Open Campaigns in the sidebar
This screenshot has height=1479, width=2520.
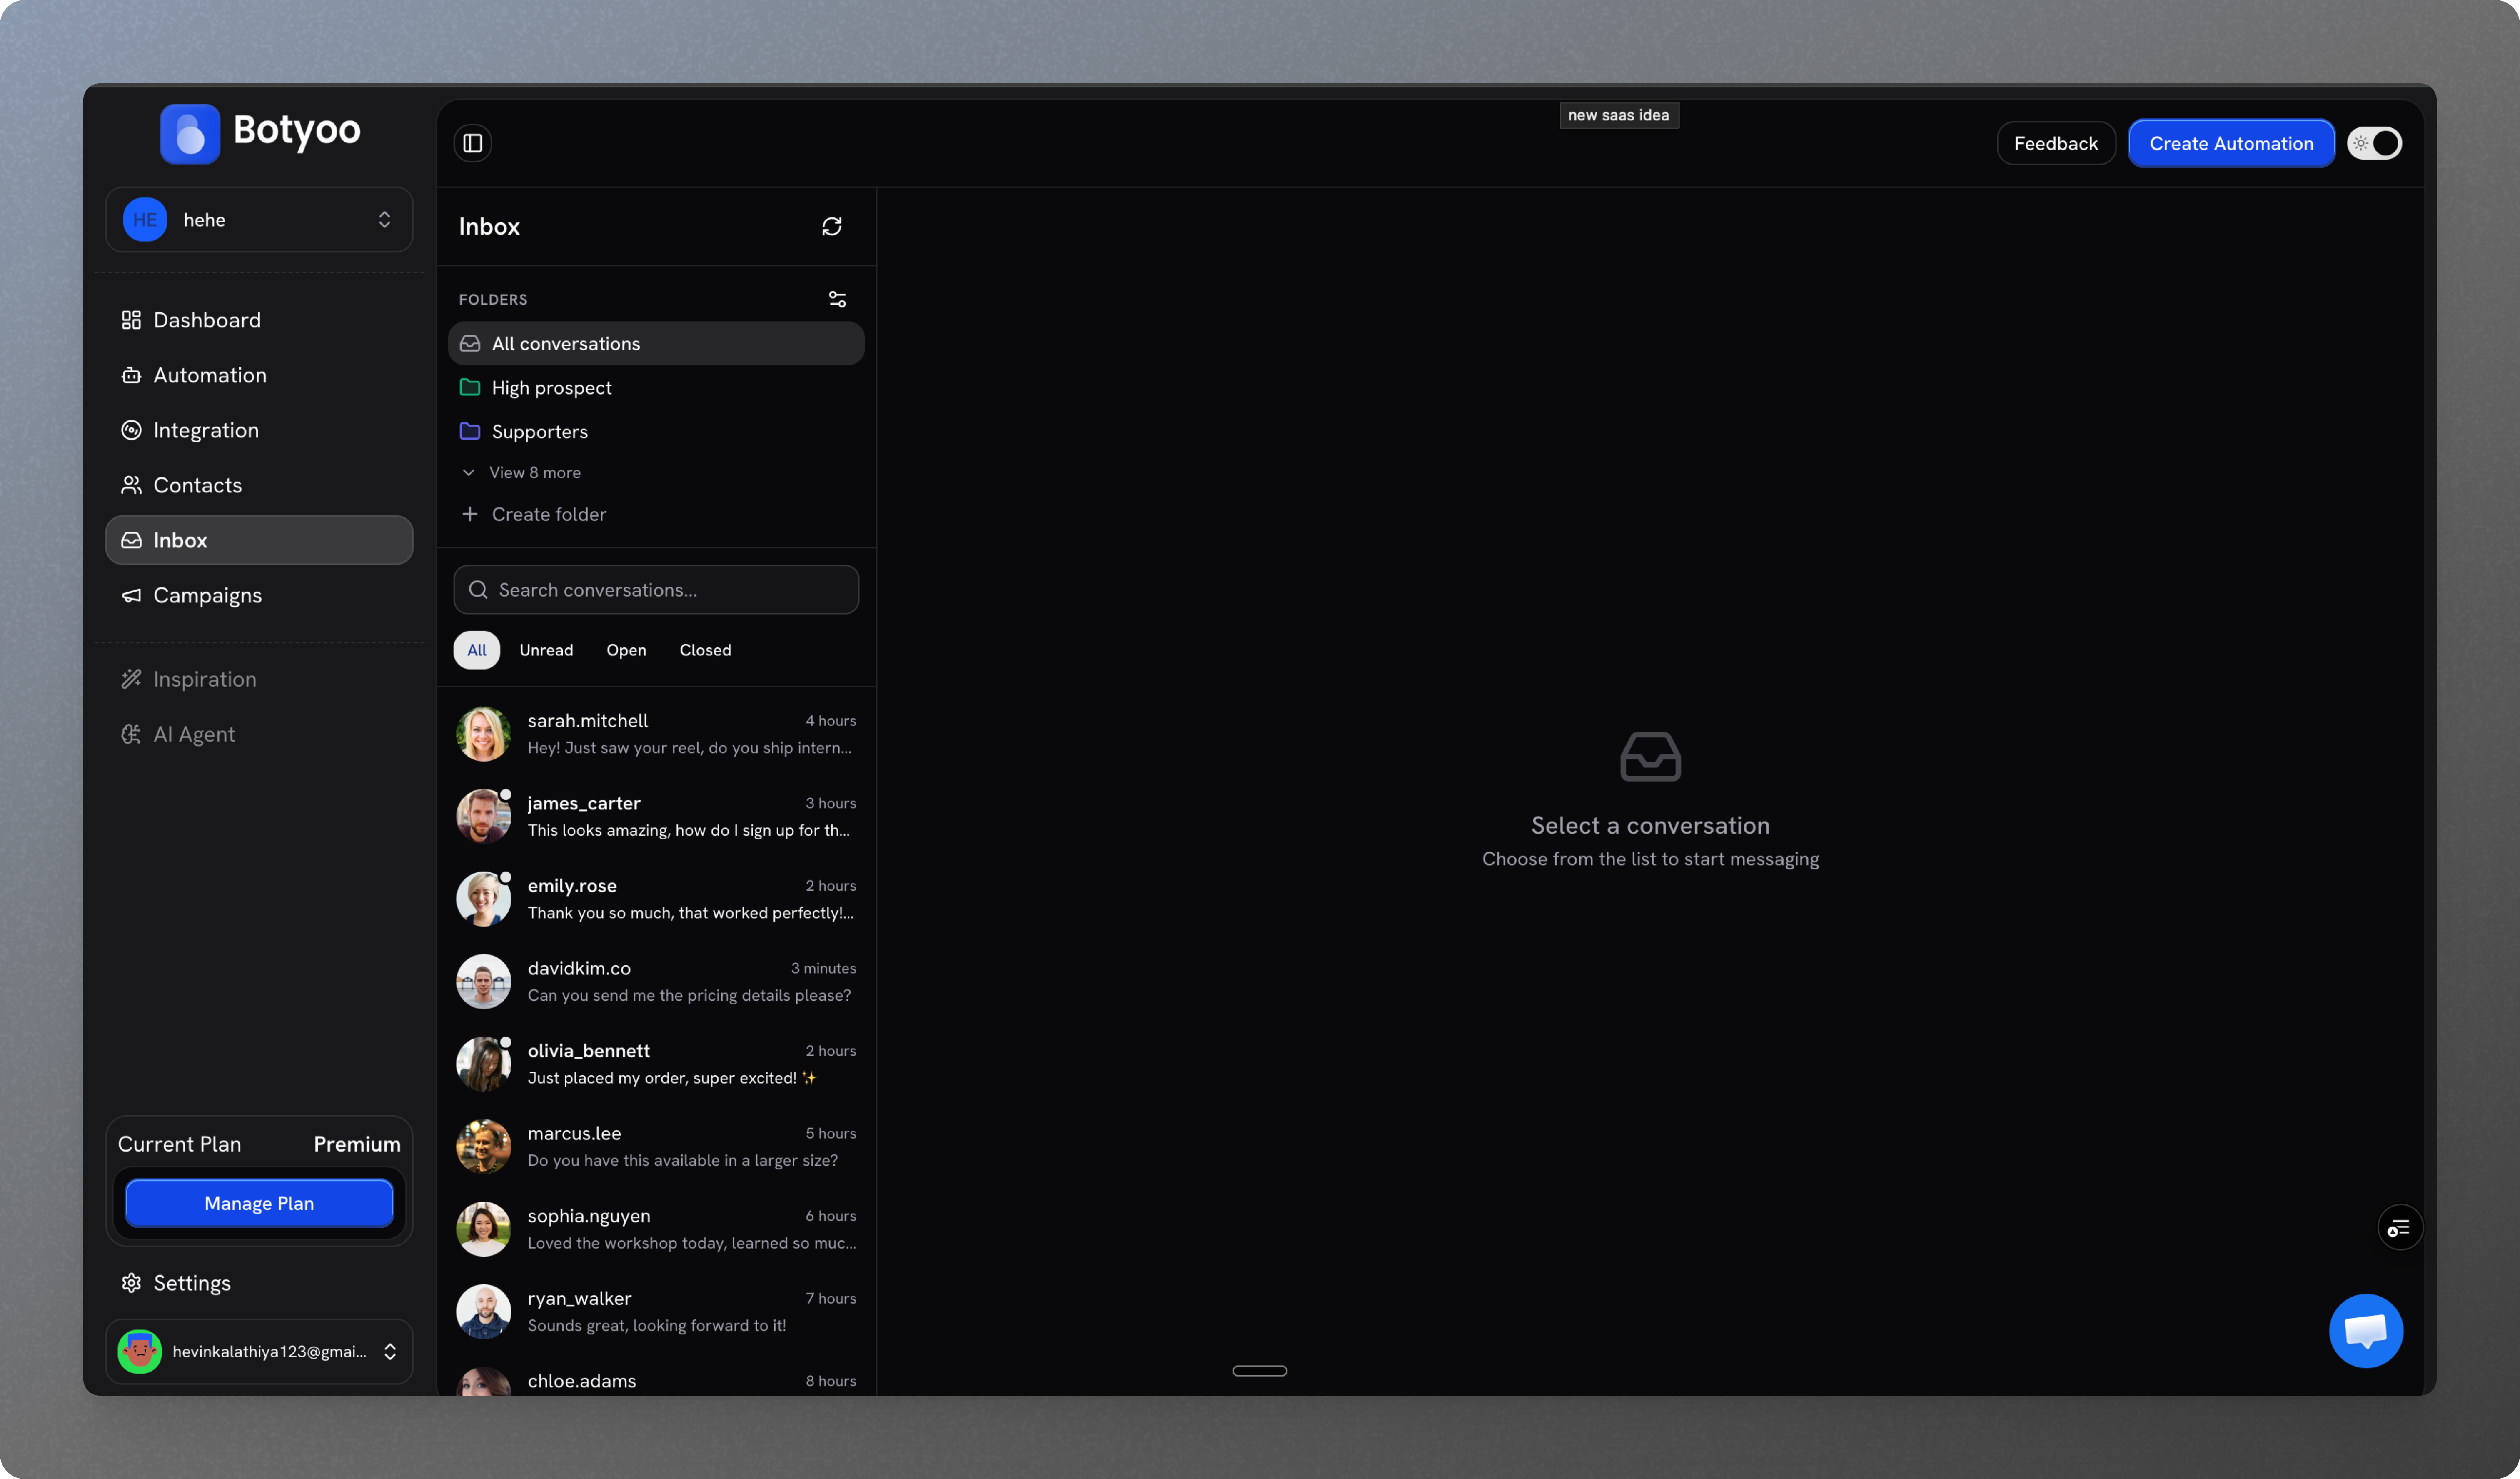(259, 595)
